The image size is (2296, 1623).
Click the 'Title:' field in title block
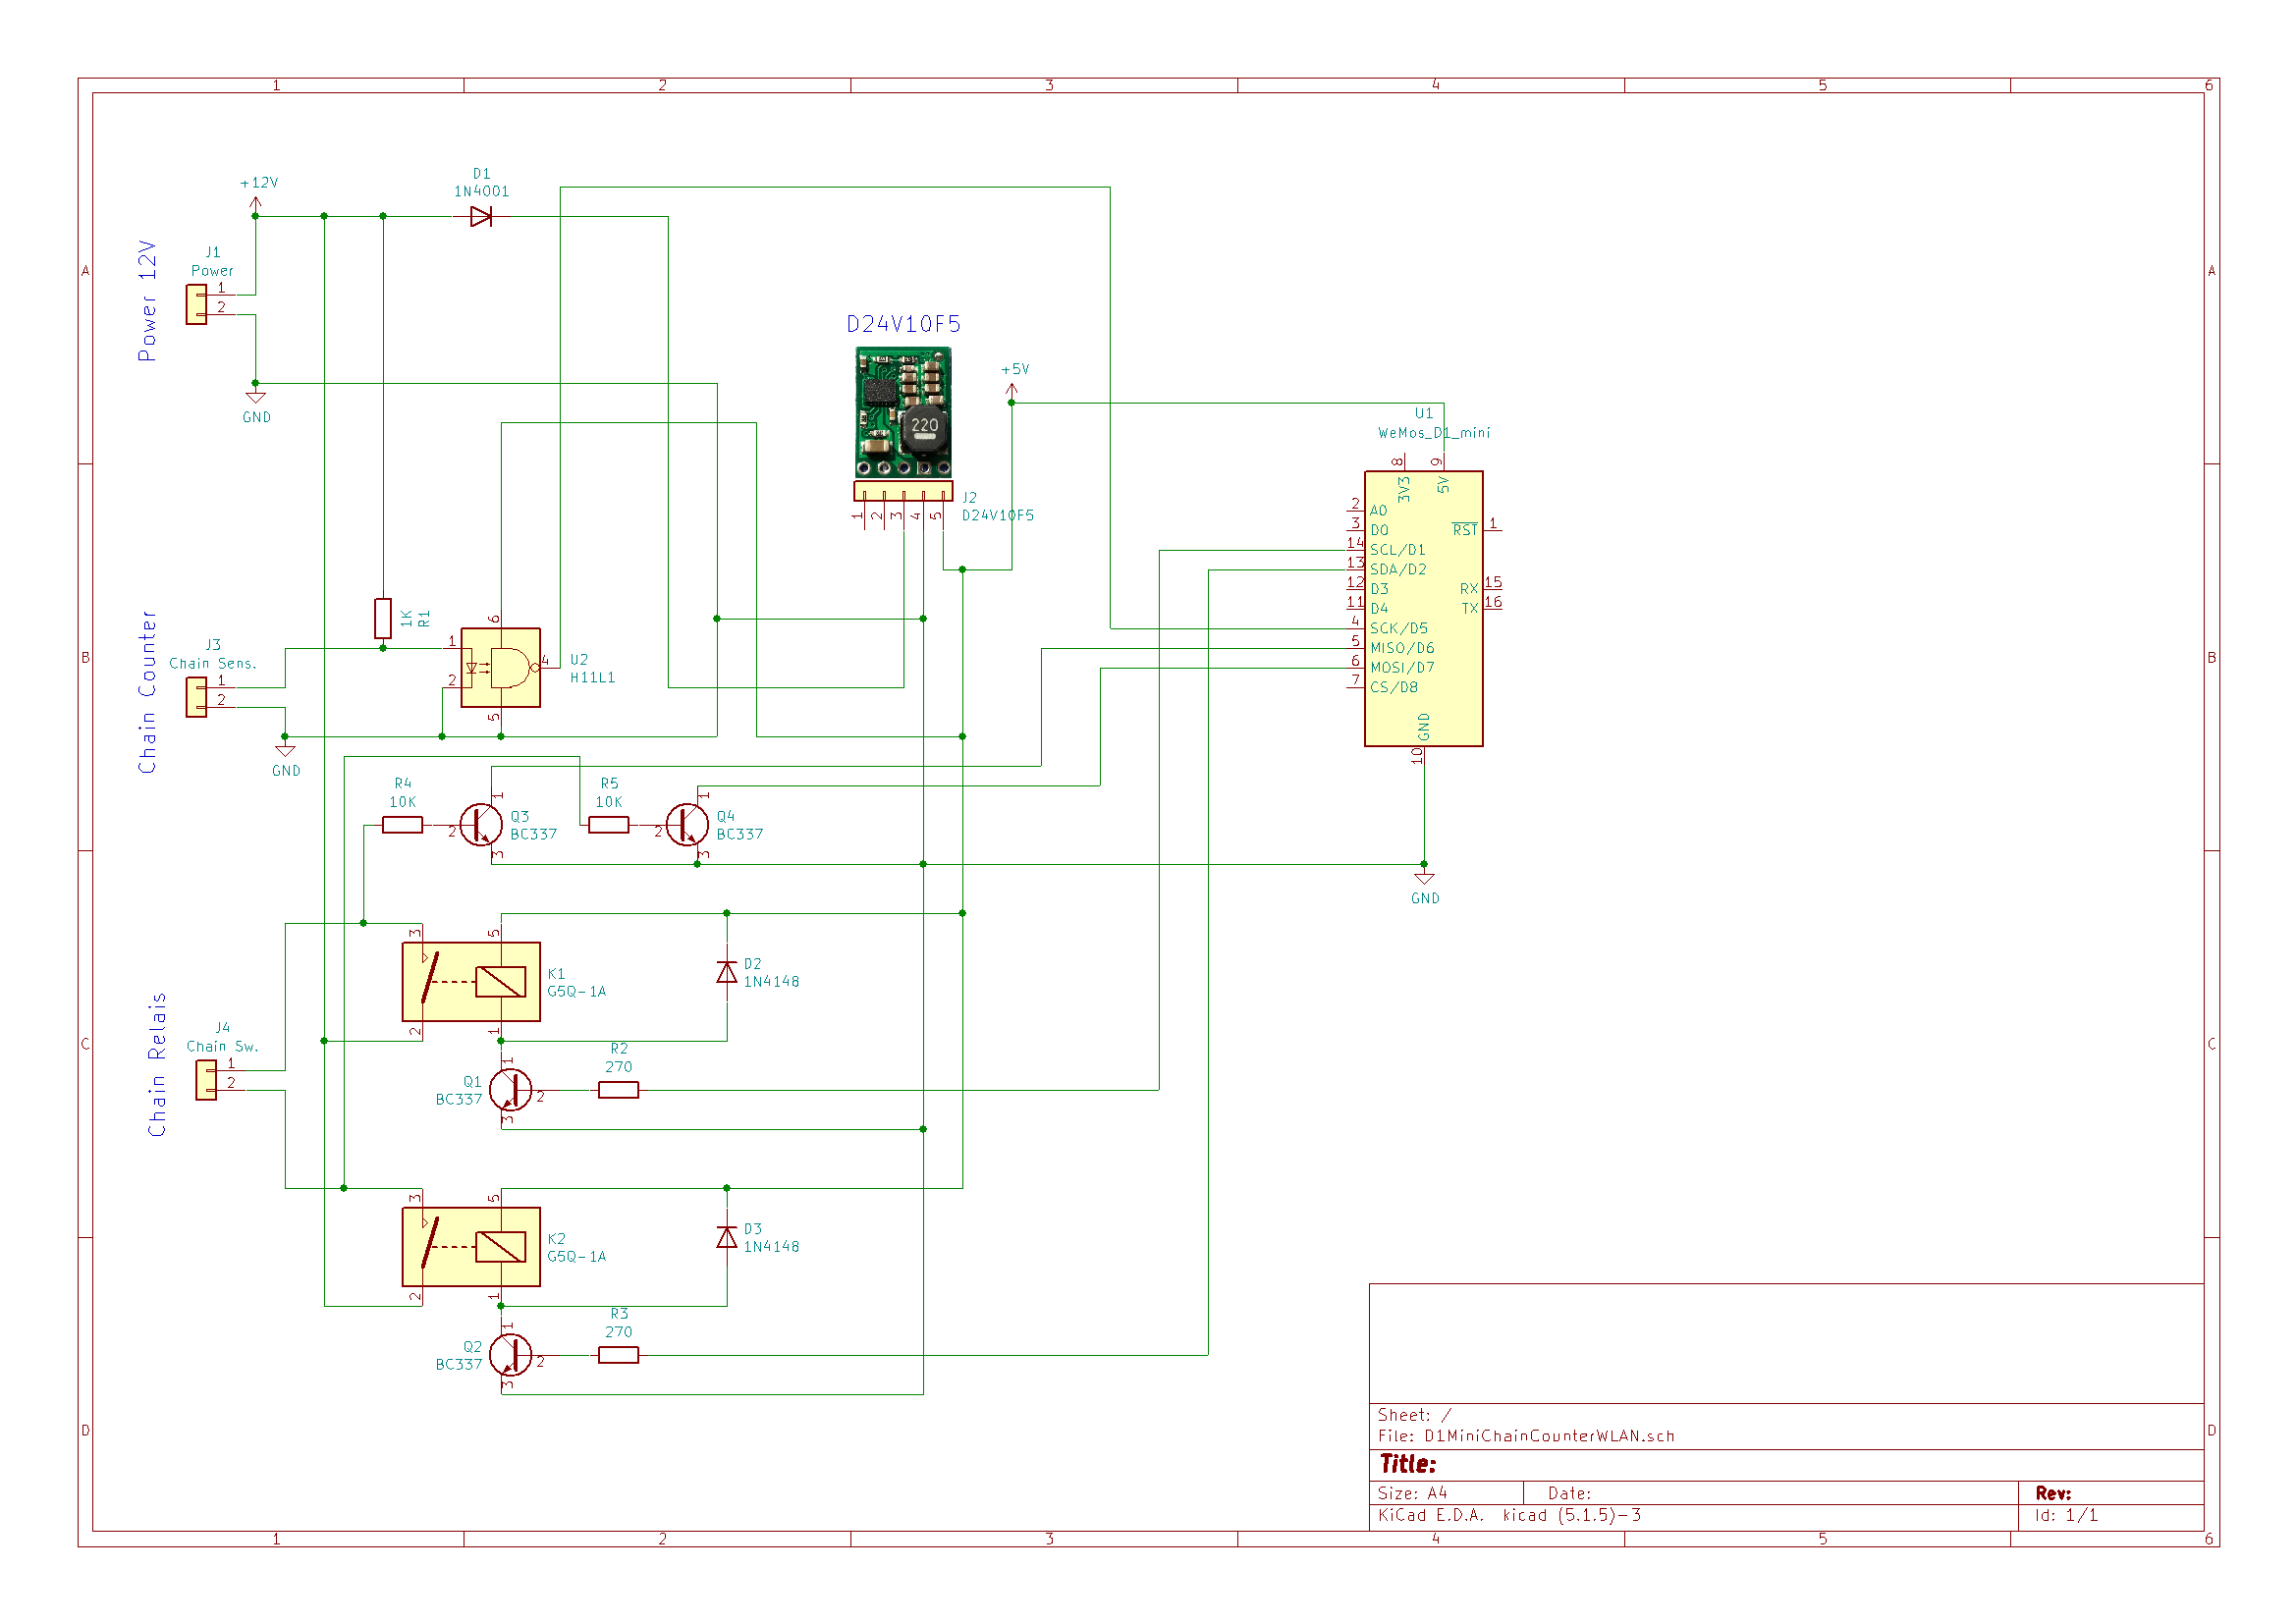[x=1408, y=1464]
